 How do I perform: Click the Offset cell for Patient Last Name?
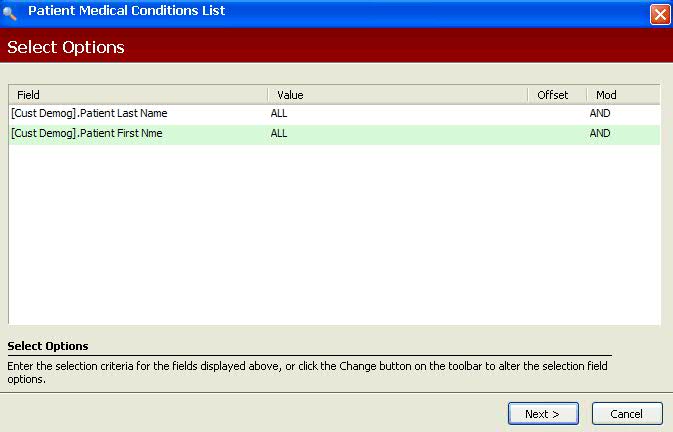[556, 114]
